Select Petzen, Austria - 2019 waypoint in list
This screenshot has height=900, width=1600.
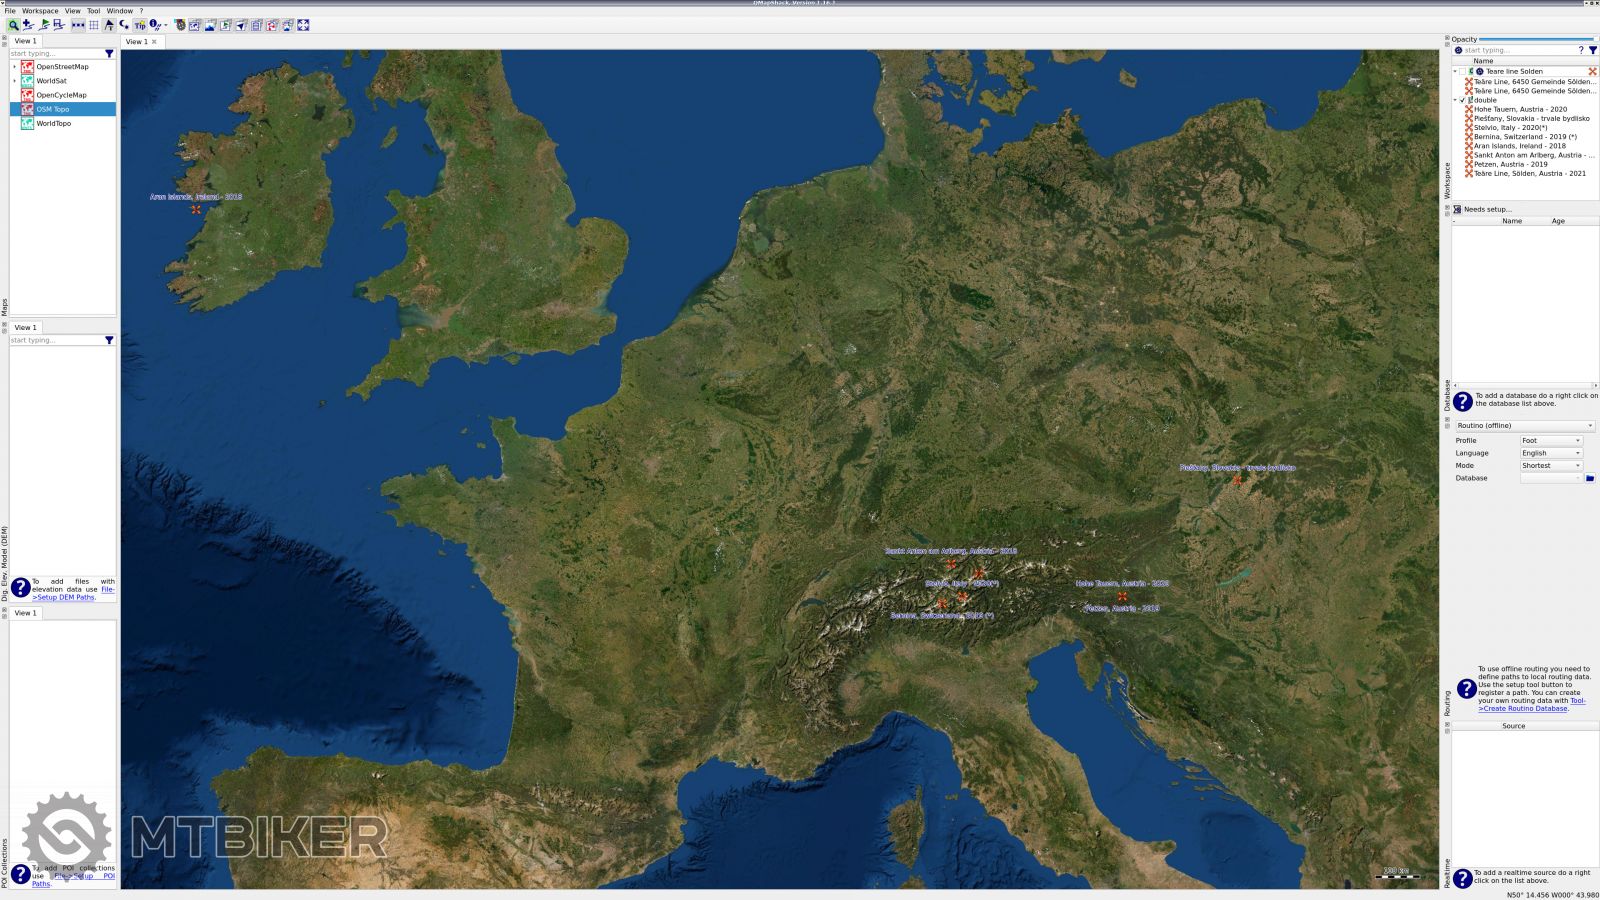pos(1510,164)
